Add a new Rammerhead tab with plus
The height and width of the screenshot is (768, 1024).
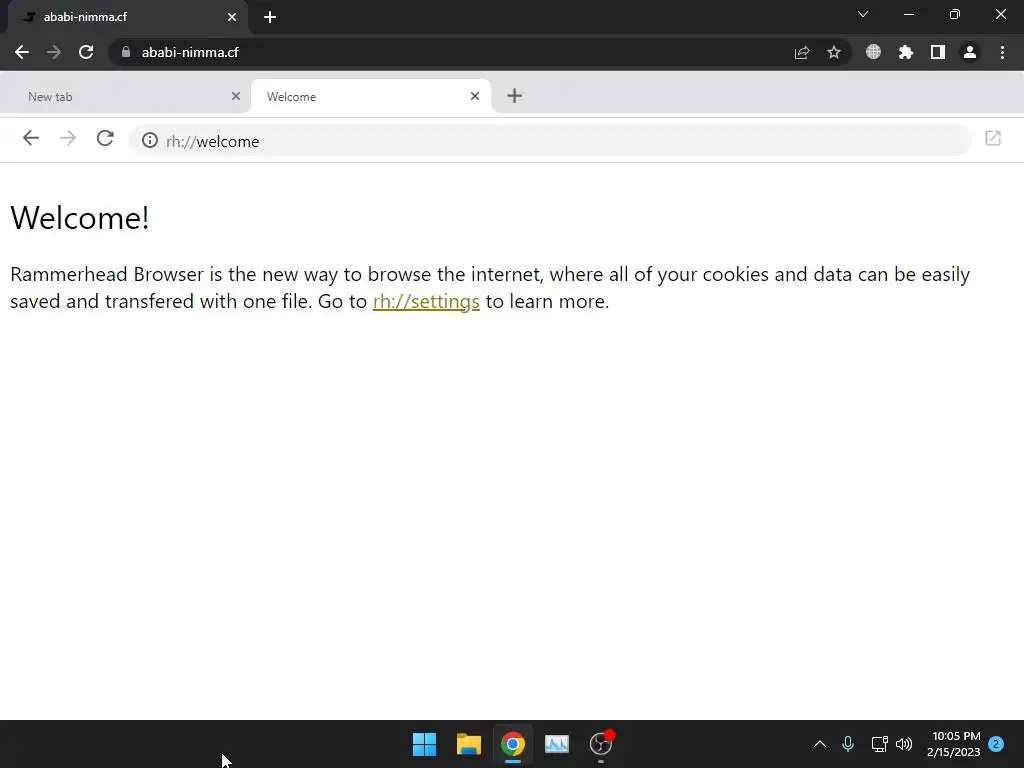pyautogui.click(x=515, y=96)
